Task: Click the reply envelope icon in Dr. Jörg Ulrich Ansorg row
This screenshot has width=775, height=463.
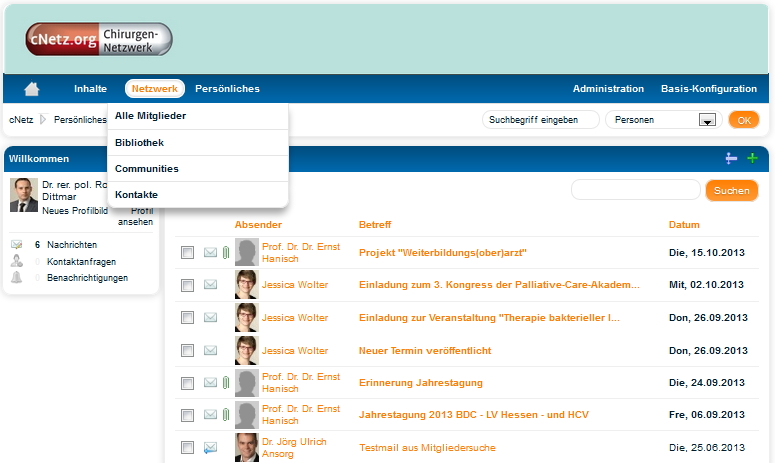Action: [210, 448]
